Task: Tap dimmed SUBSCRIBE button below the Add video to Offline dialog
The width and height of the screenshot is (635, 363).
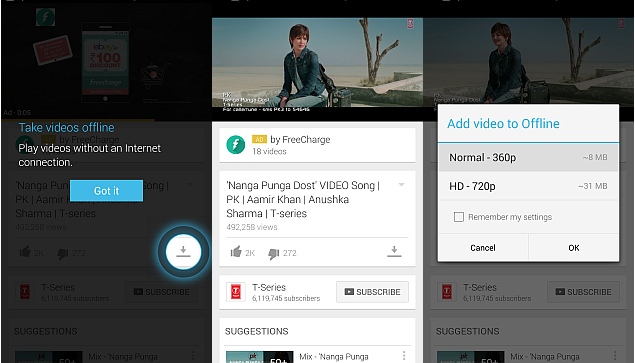Action: (x=584, y=292)
